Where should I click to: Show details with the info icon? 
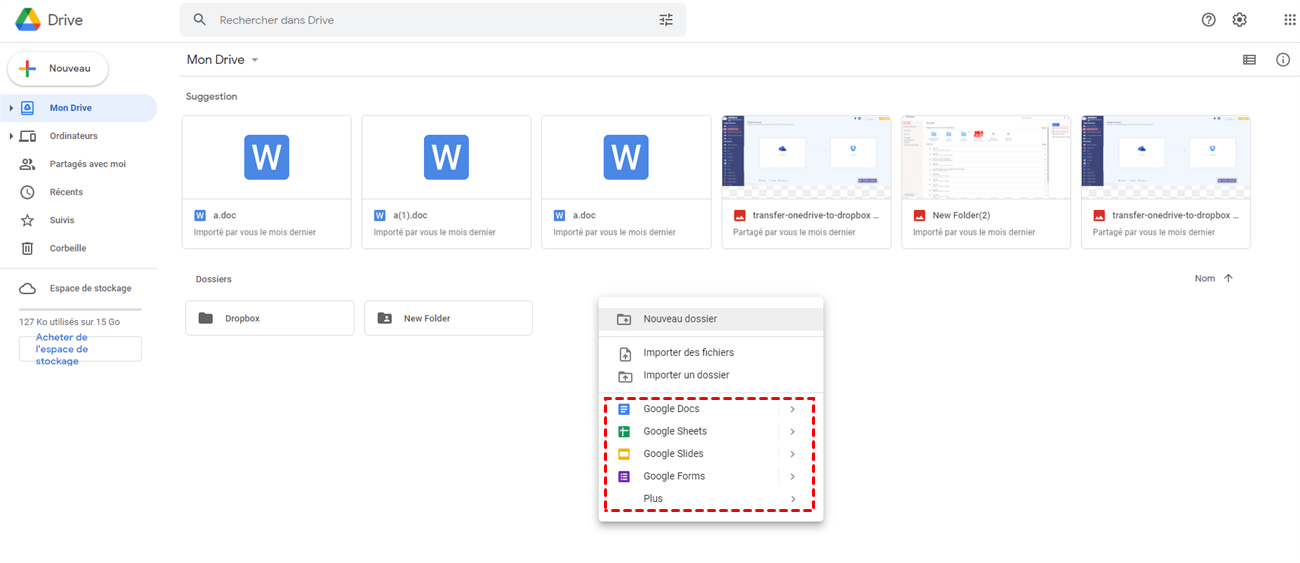click(1282, 60)
